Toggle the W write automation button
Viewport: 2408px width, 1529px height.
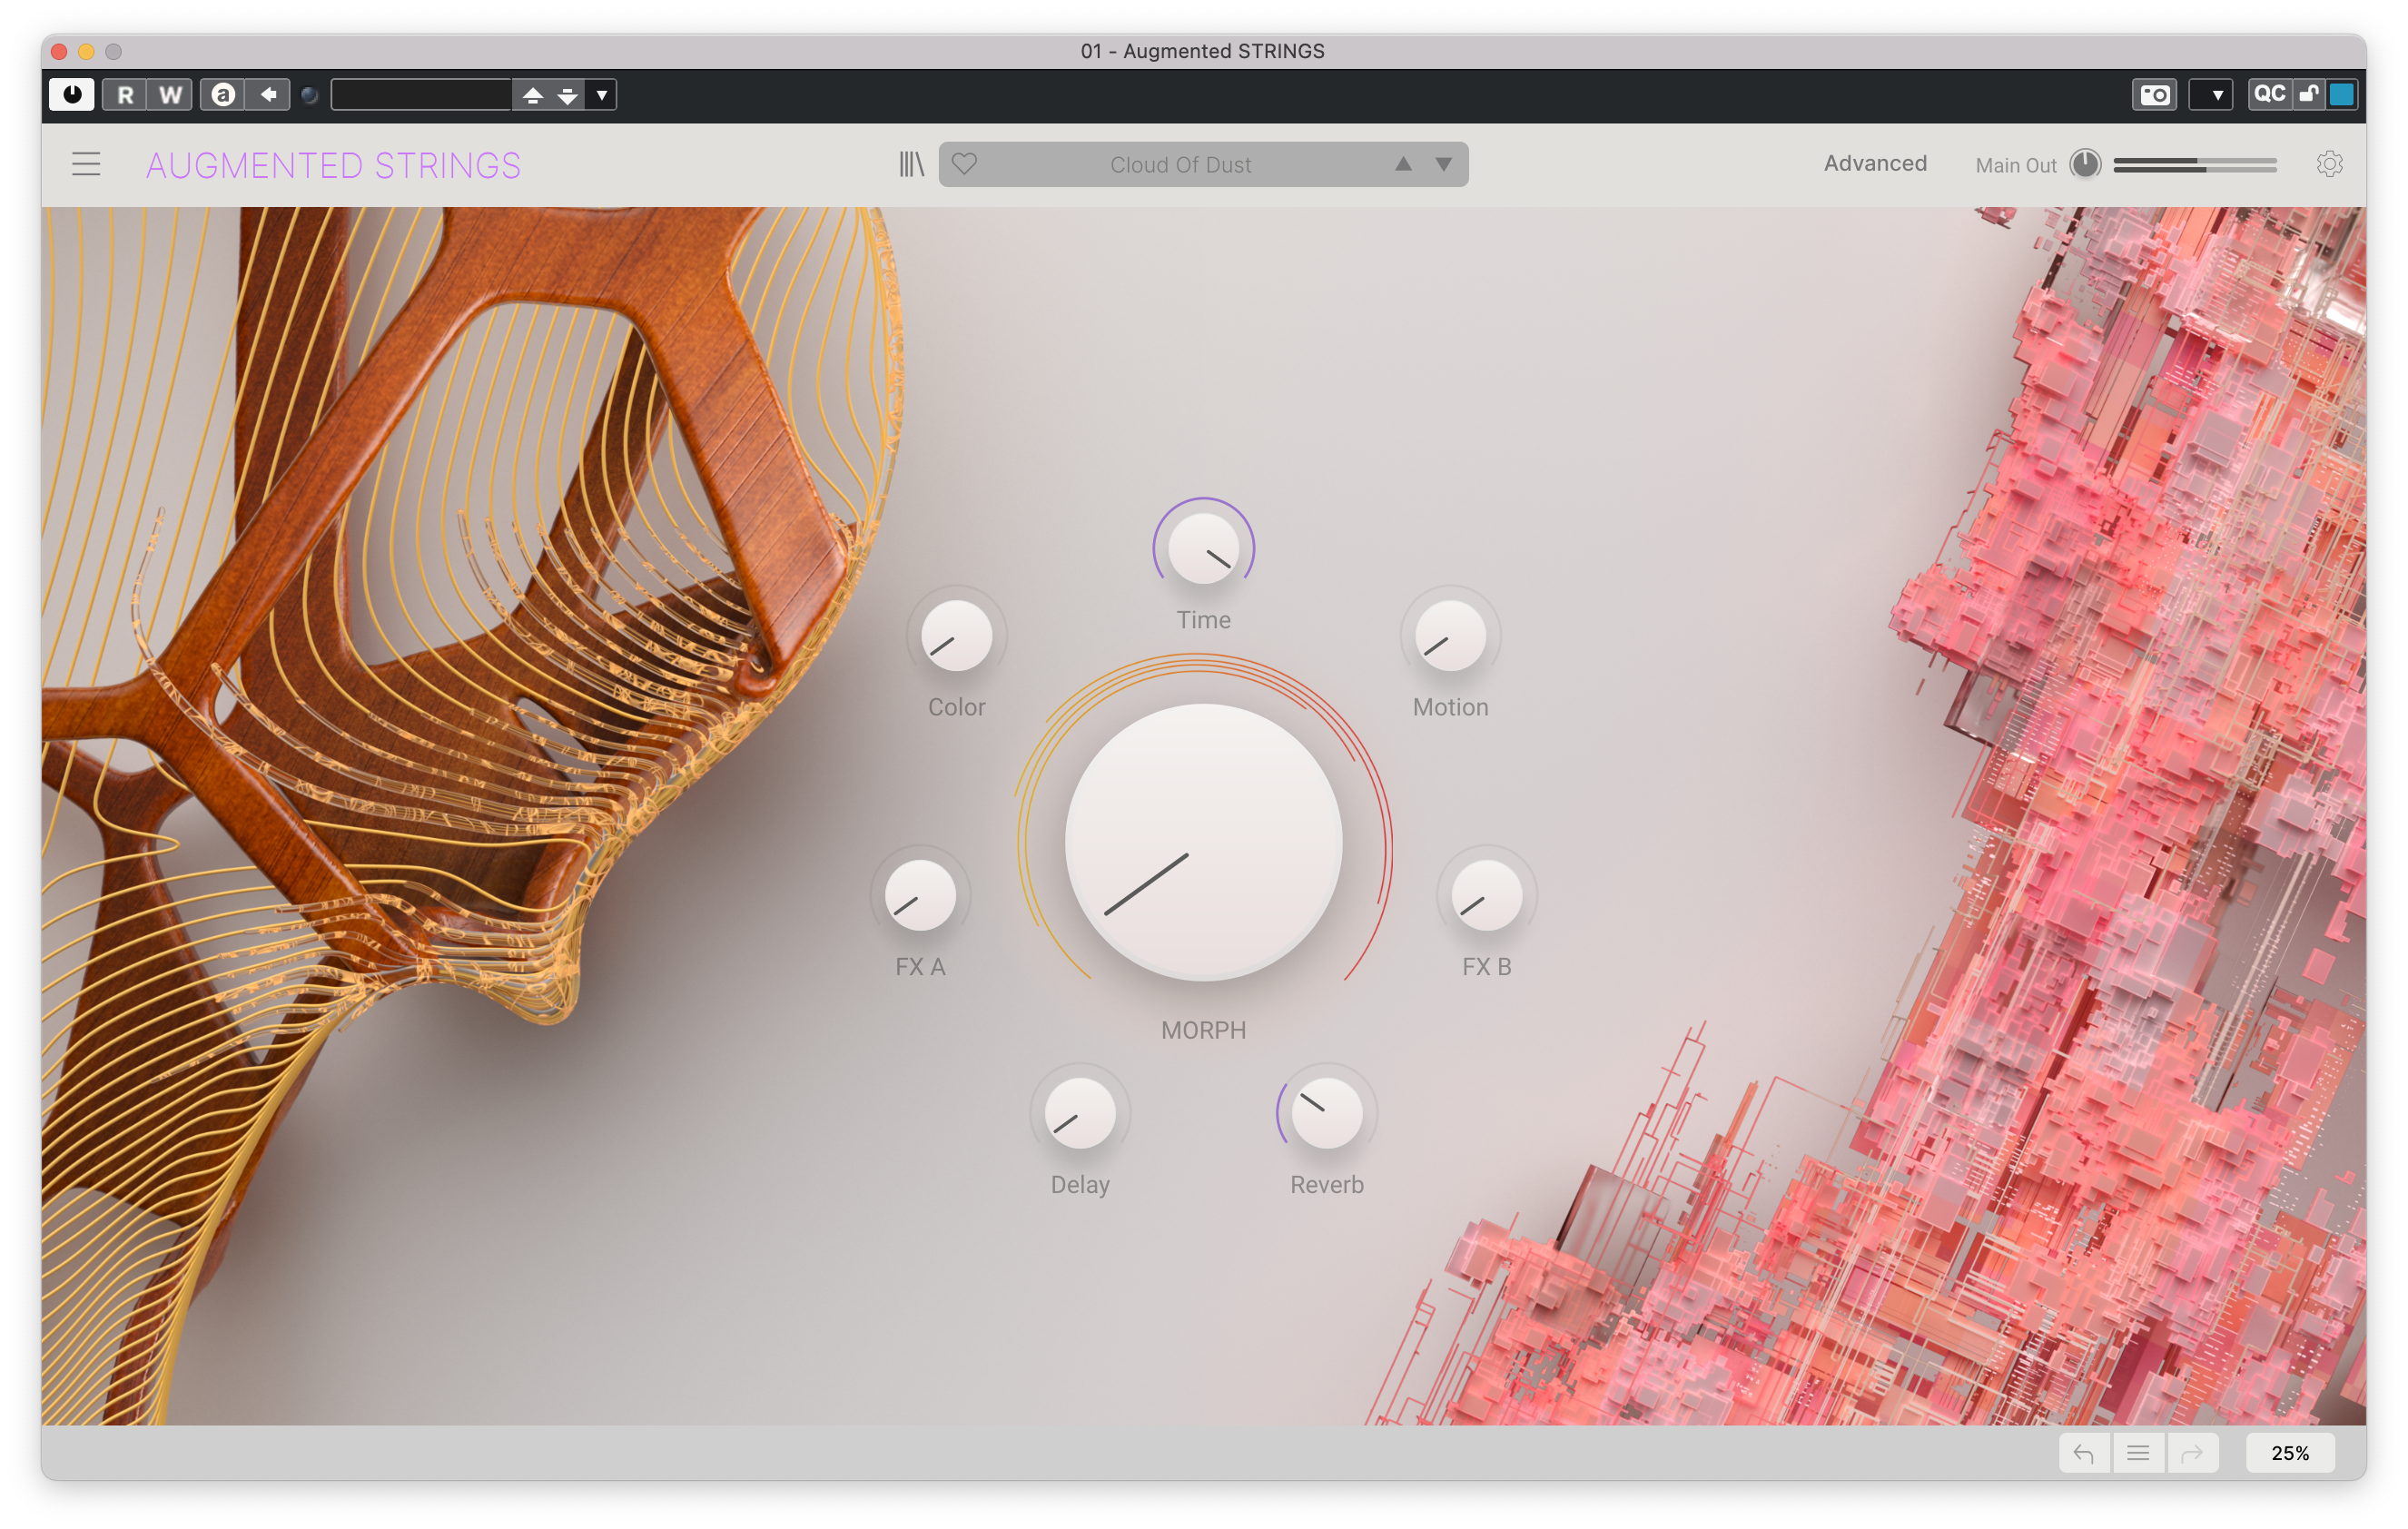click(x=170, y=95)
